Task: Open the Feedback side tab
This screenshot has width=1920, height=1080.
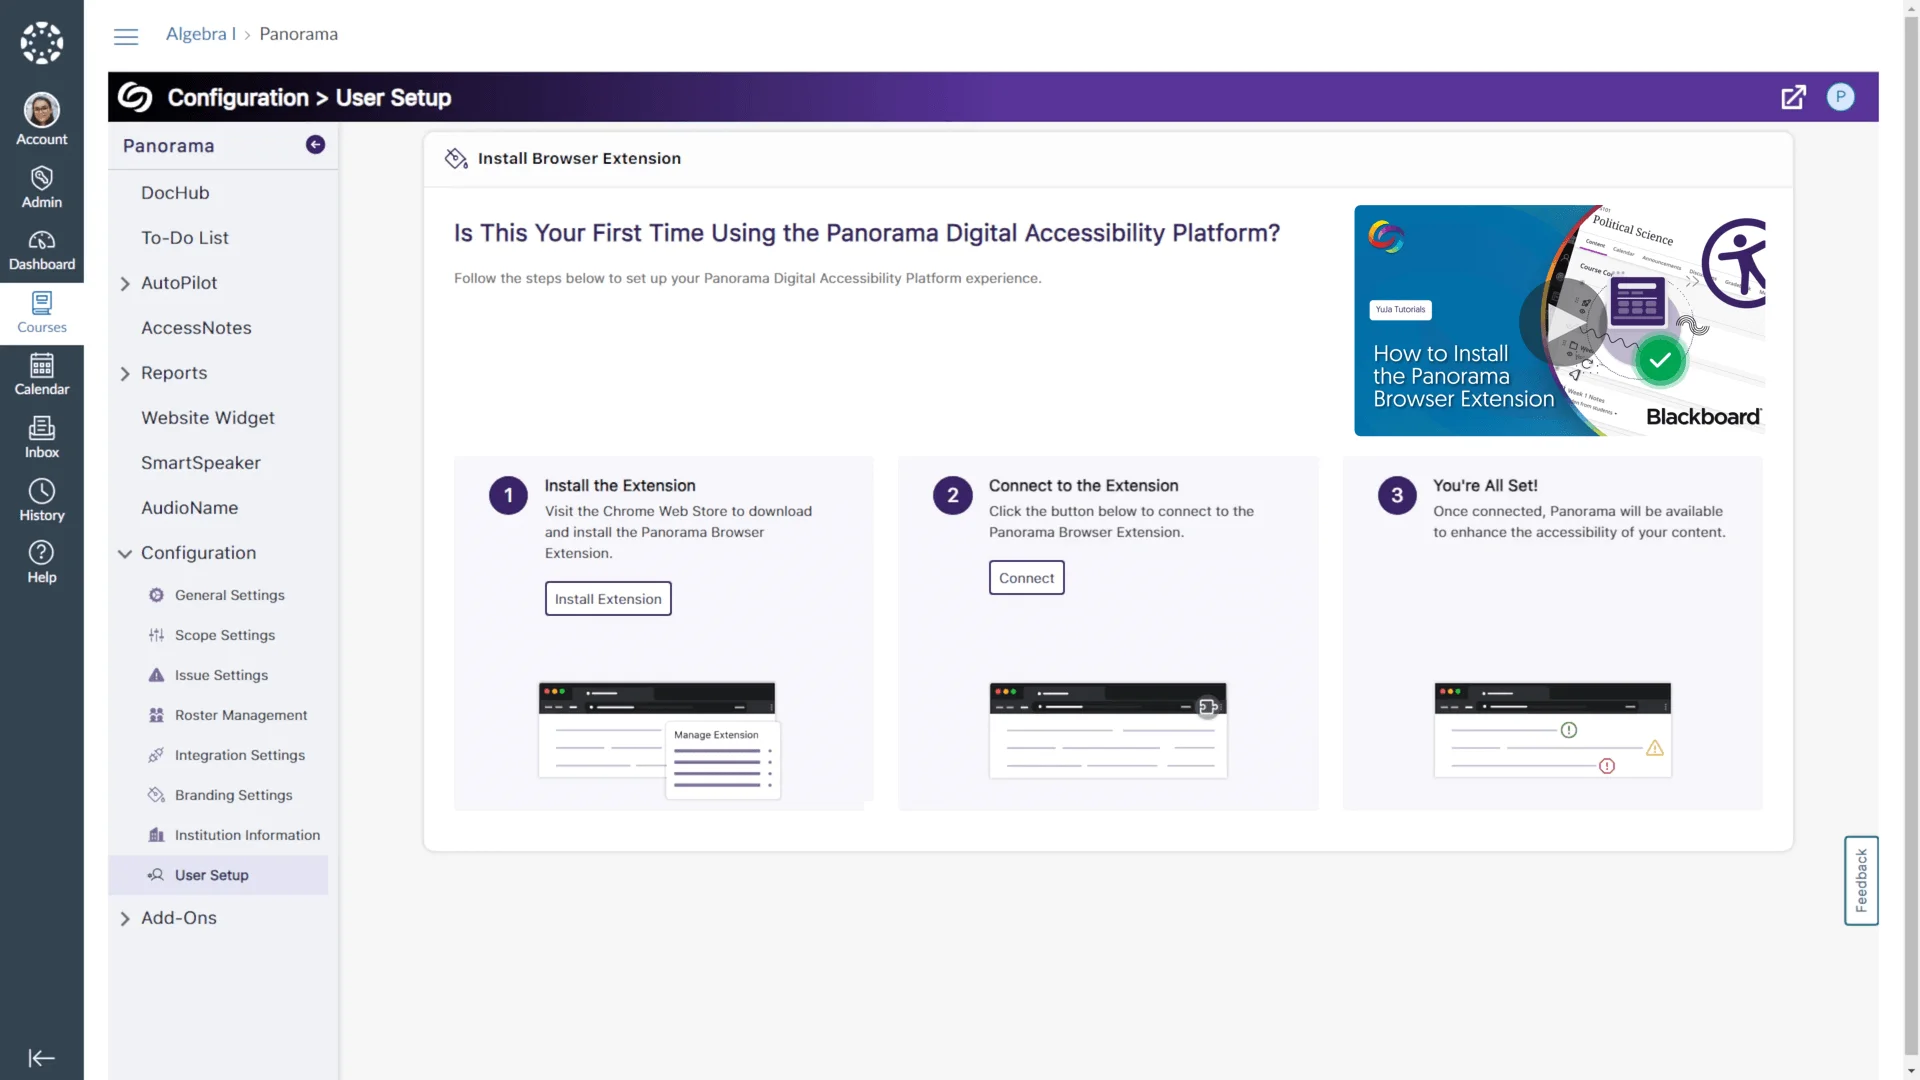Action: point(1861,880)
